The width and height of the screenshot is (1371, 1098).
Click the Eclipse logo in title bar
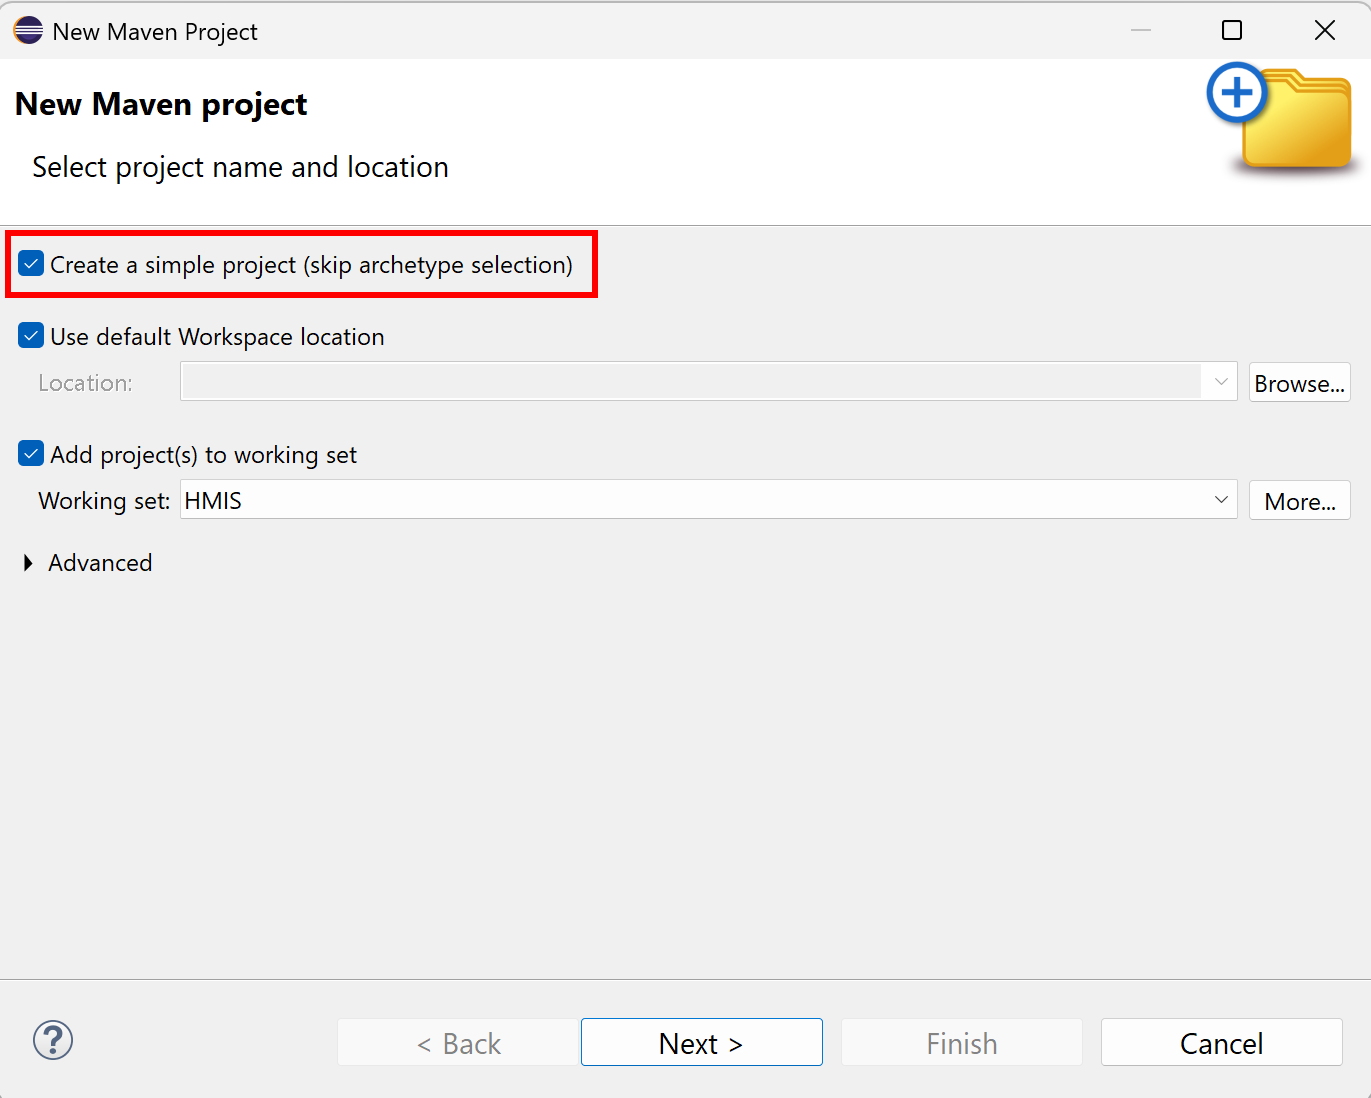coord(28,31)
